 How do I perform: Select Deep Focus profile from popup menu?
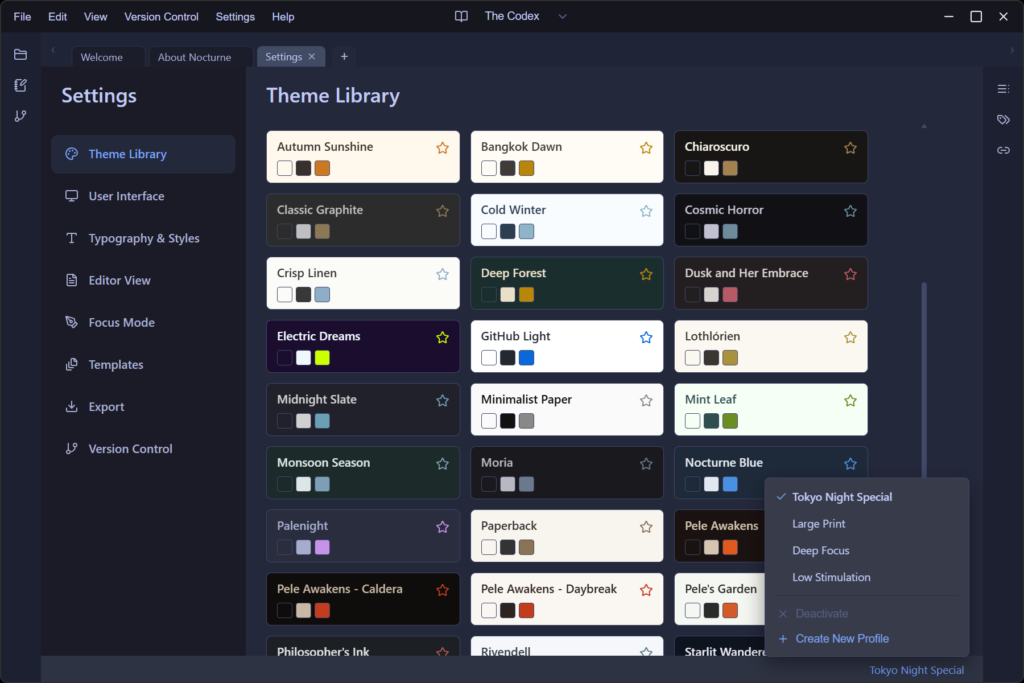[820, 551]
